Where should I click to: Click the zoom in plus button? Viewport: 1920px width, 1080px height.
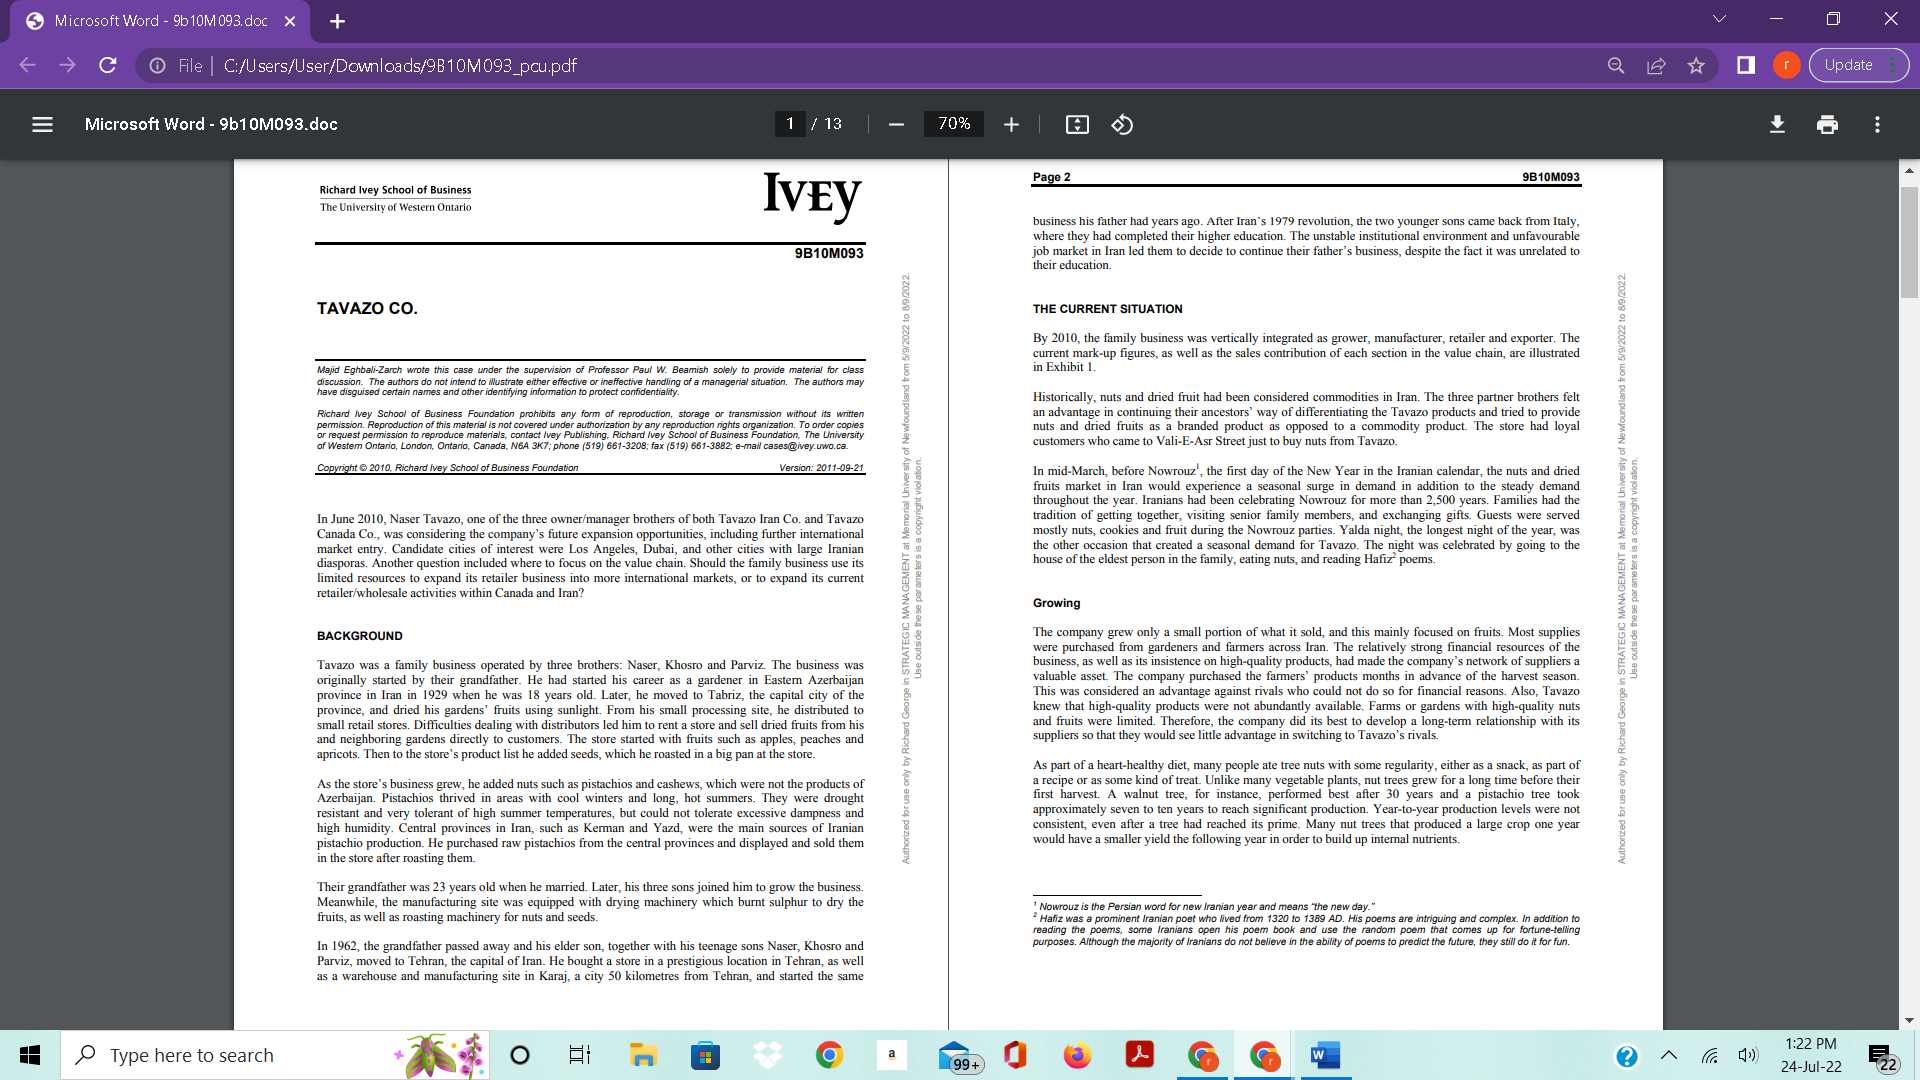pos(1011,124)
